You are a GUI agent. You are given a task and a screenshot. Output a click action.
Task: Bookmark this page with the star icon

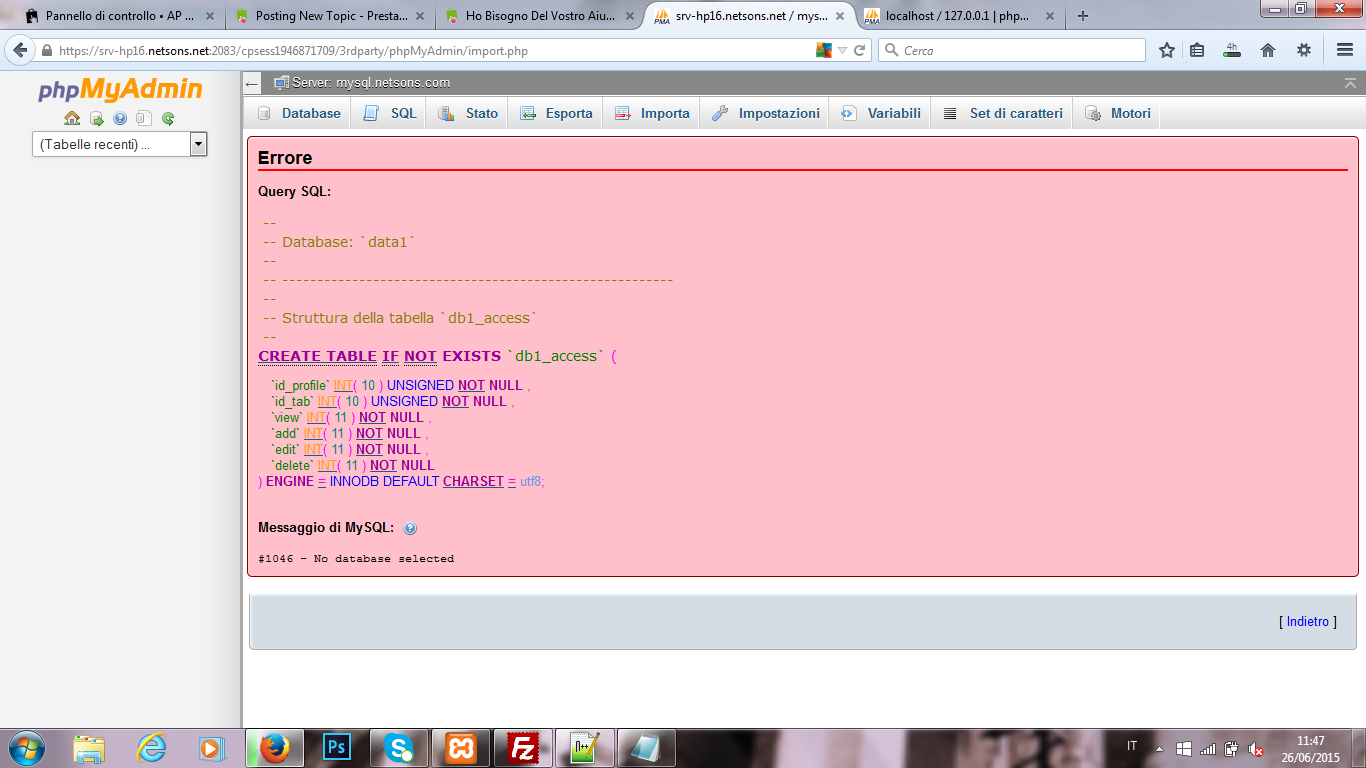(x=1166, y=50)
